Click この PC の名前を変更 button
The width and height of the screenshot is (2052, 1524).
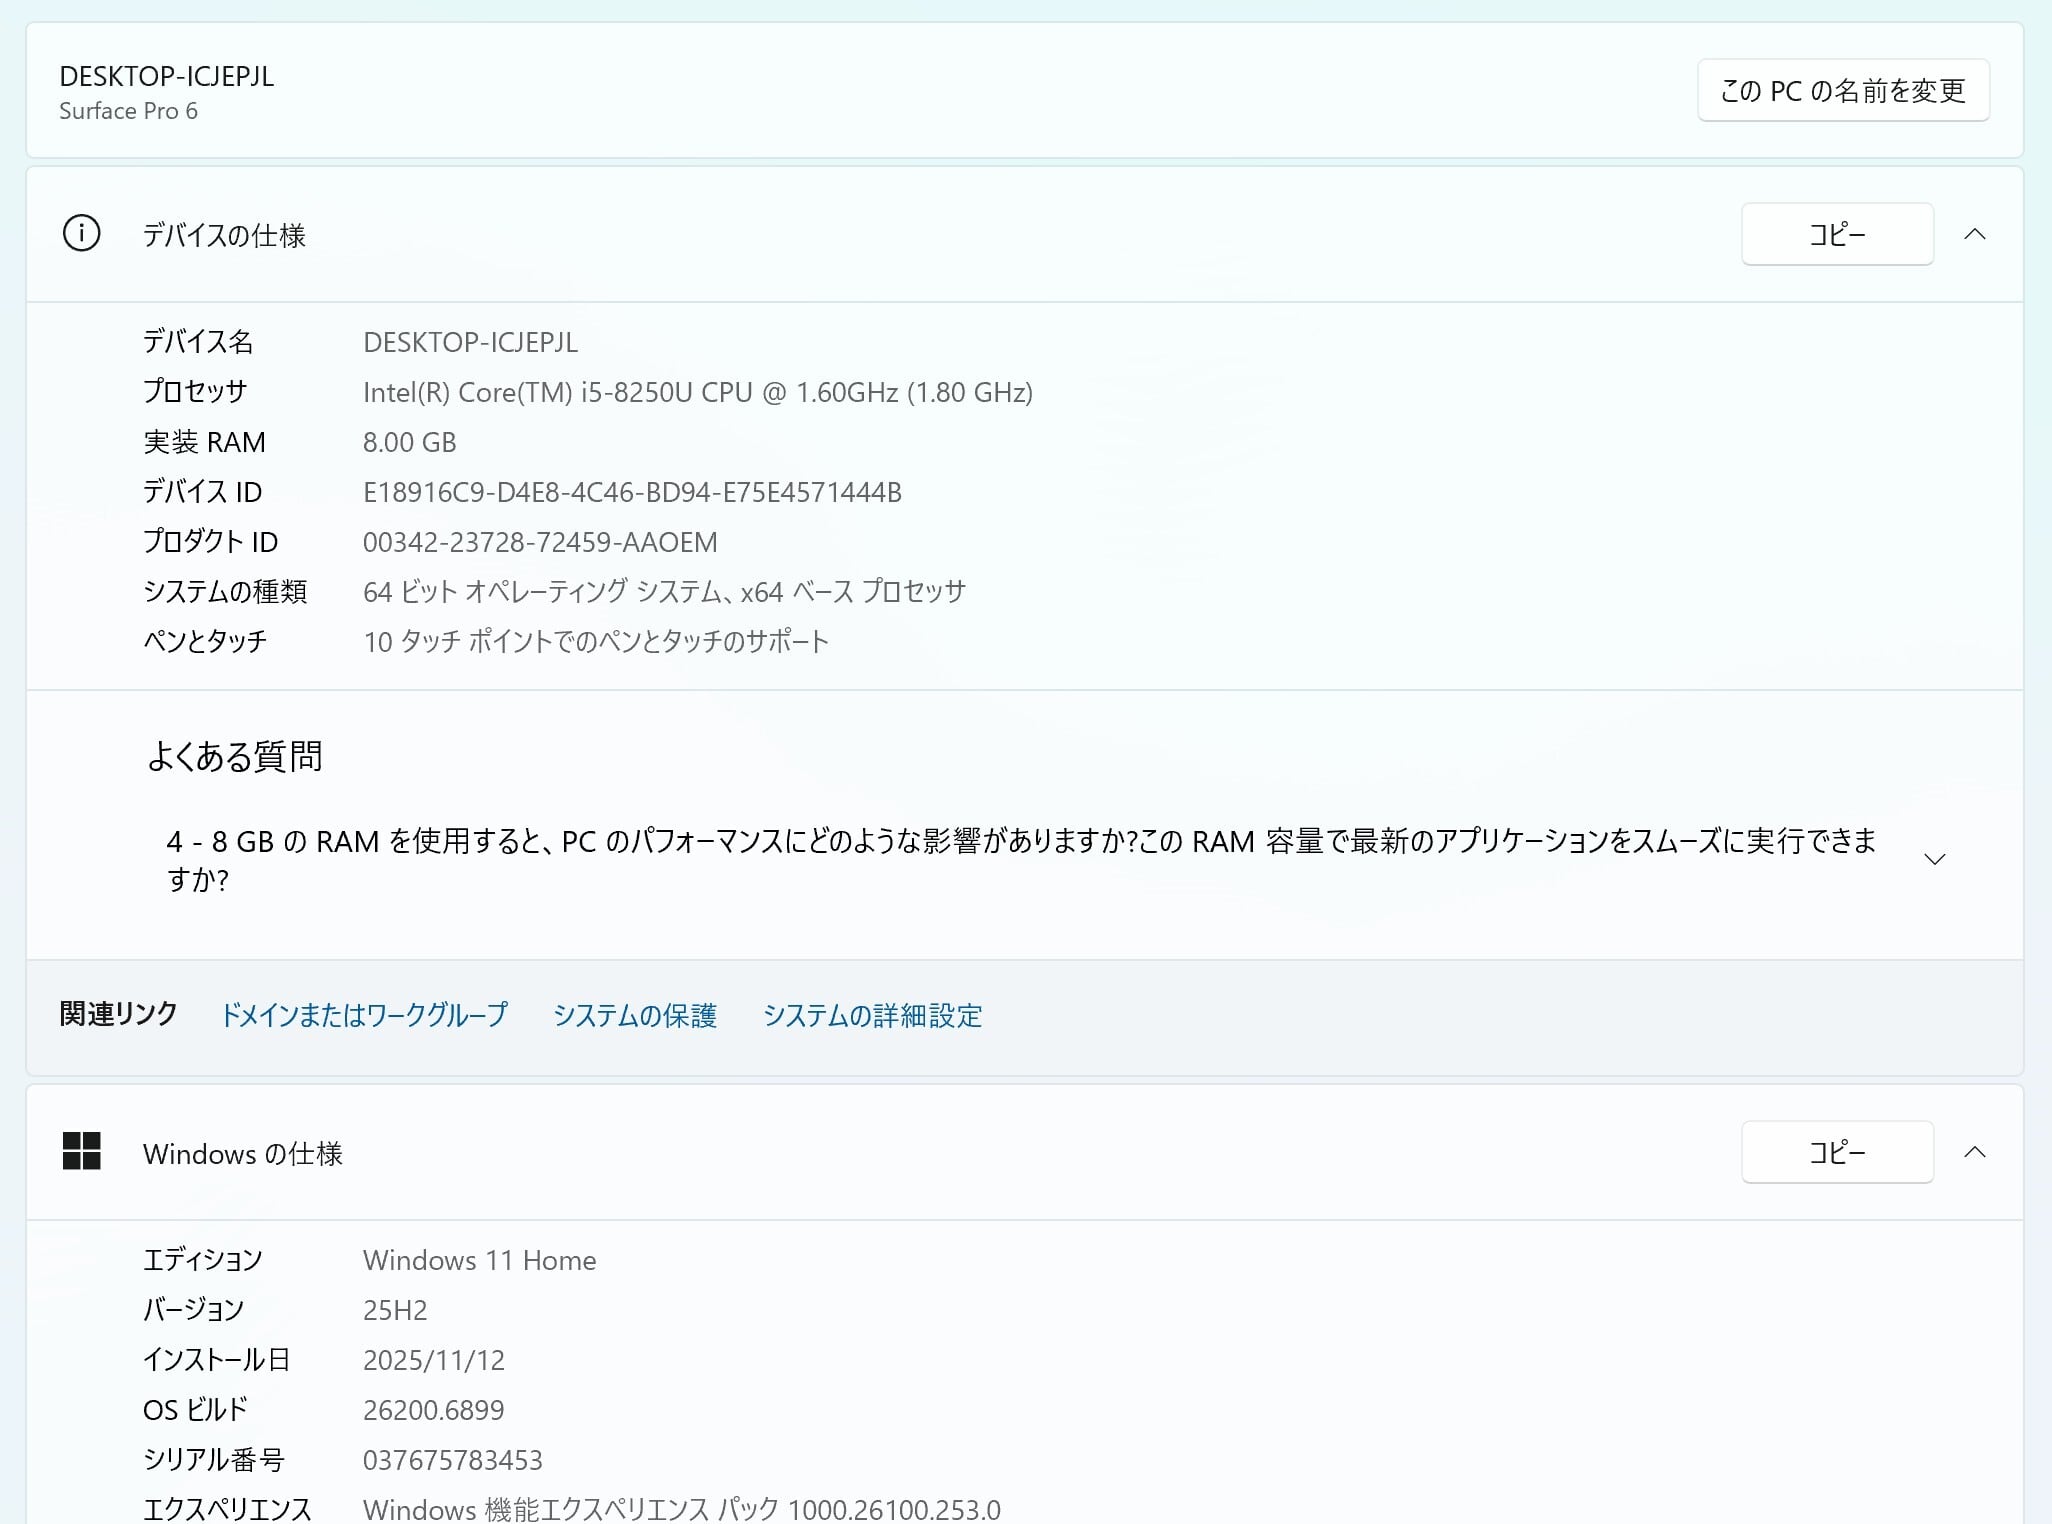1842,91
